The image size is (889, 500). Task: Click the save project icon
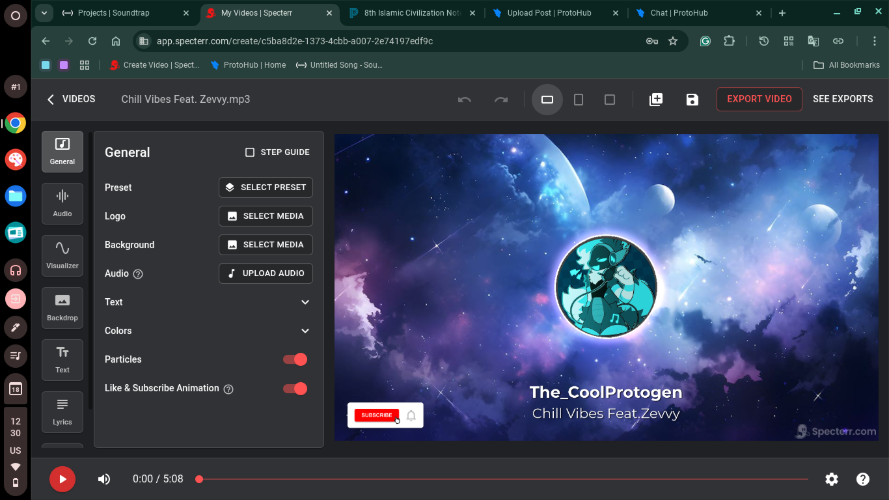click(x=692, y=99)
